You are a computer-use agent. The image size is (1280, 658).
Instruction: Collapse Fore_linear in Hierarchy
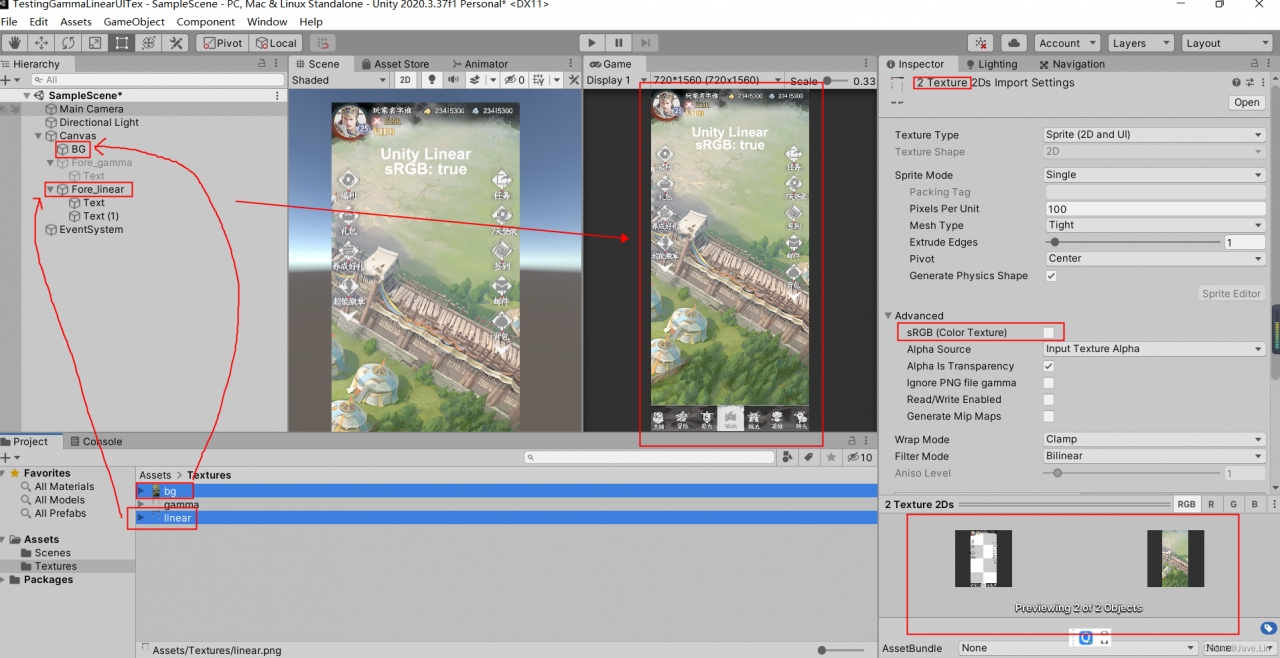point(50,189)
